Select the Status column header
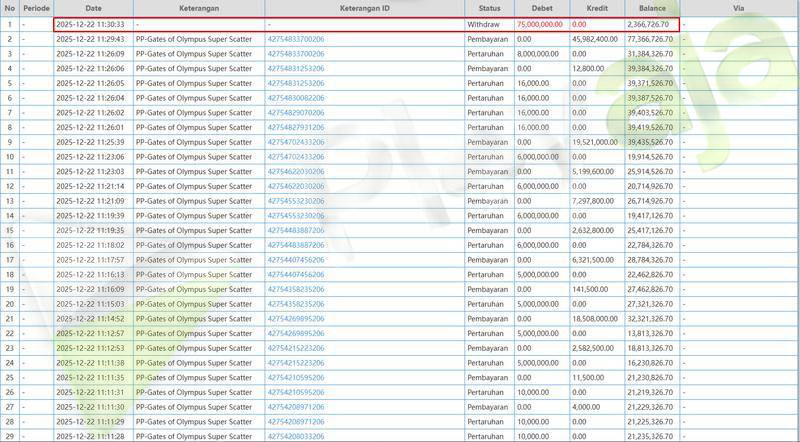This screenshot has width=800, height=442. pyautogui.click(x=489, y=8)
